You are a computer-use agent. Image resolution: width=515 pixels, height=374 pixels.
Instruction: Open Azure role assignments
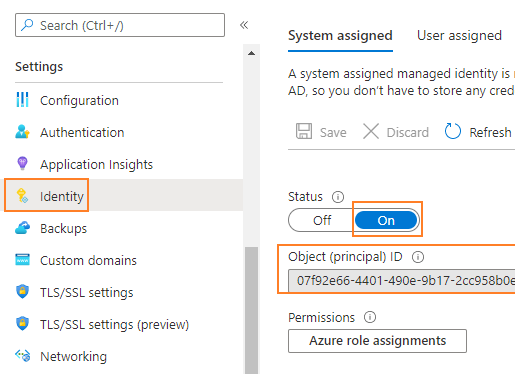377,341
